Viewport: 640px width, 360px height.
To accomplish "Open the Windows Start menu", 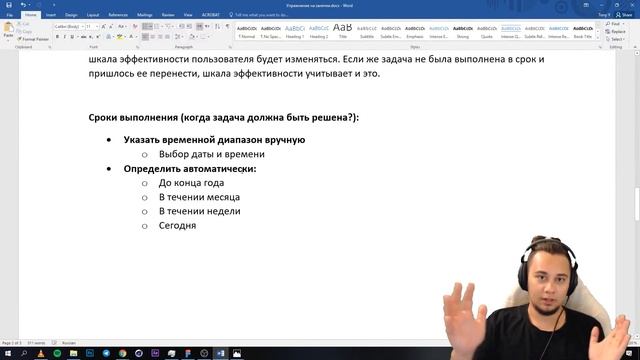I will 8,353.
